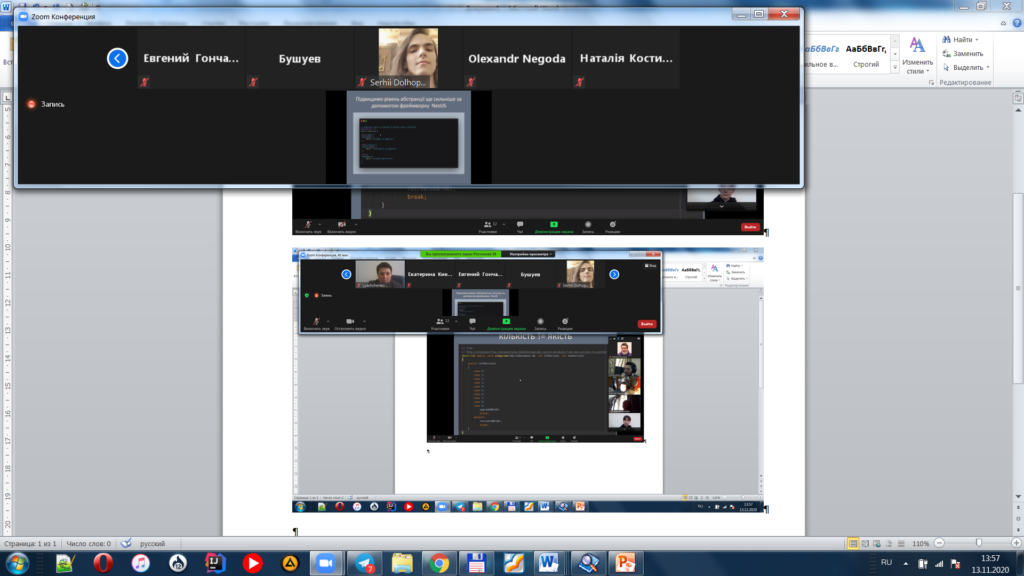Switch to Microsoft Word on the taskbar

pyautogui.click(x=549, y=563)
